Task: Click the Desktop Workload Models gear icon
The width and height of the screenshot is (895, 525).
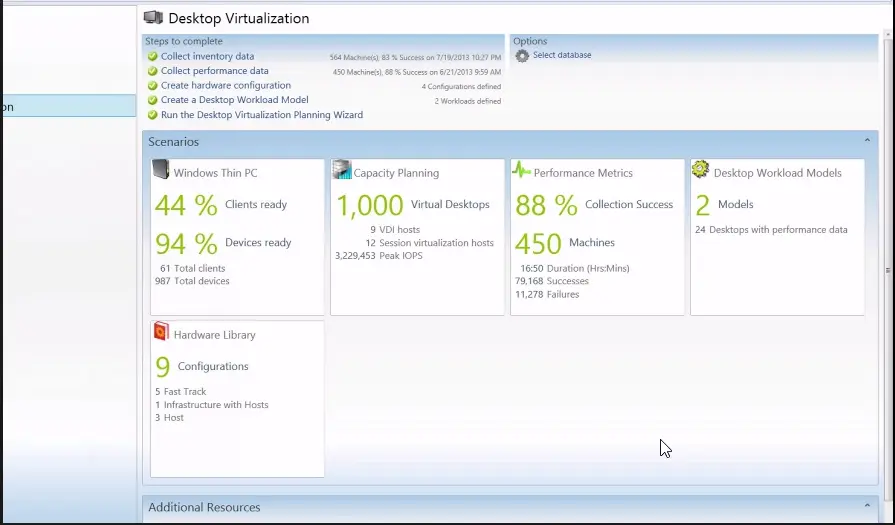Action: (x=700, y=170)
